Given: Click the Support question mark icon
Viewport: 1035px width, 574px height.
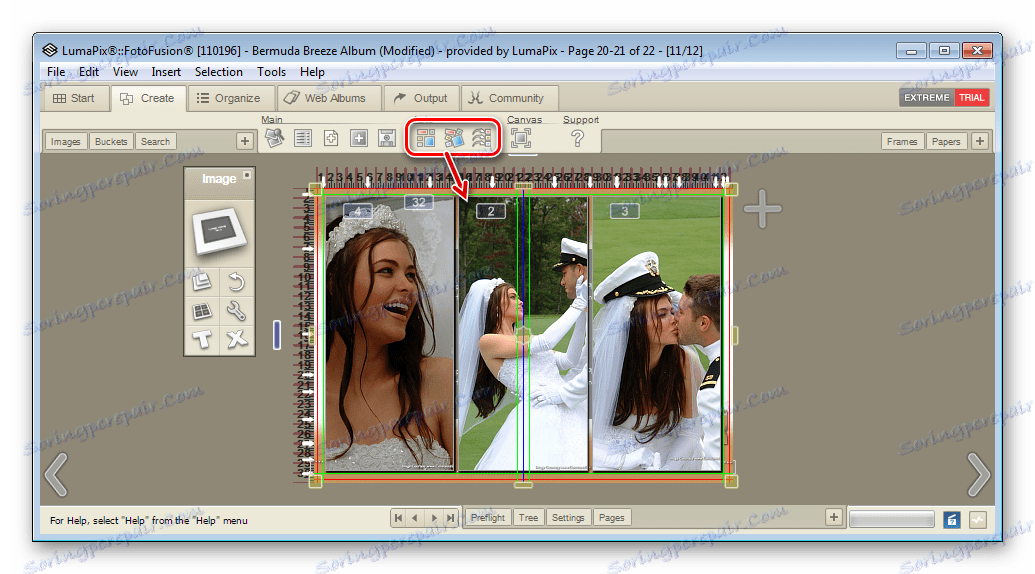Looking at the screenshot, I should [x=577, y=139].
